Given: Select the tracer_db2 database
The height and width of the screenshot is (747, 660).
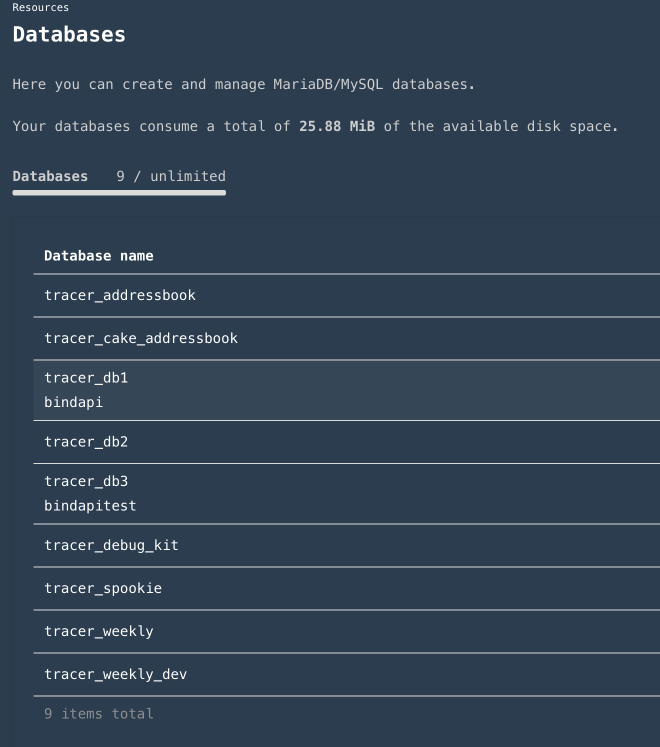Looking at the screenshot, I should point(86,441).
